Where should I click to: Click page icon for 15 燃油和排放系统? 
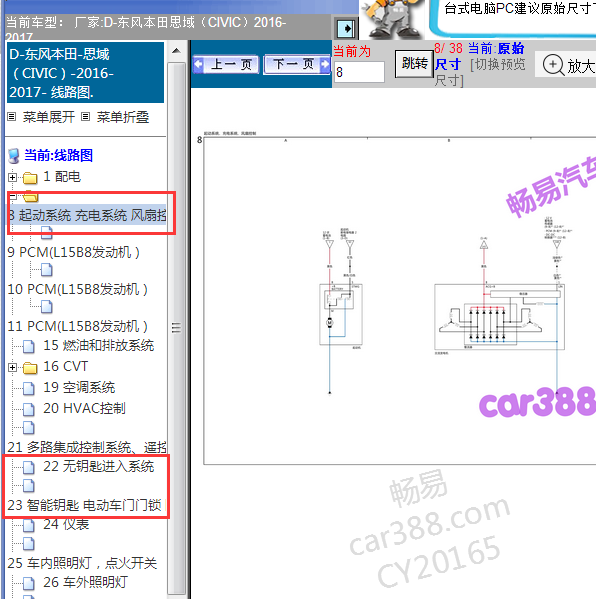[x=29, y=346]
